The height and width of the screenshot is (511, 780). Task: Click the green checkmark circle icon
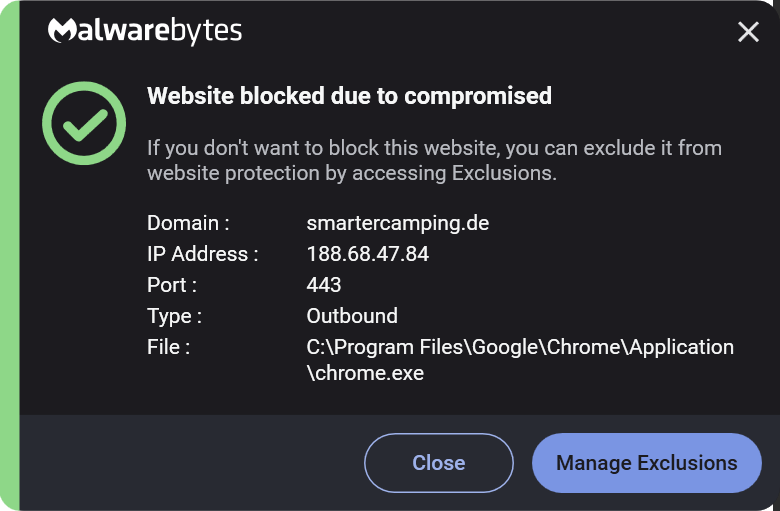84,123
